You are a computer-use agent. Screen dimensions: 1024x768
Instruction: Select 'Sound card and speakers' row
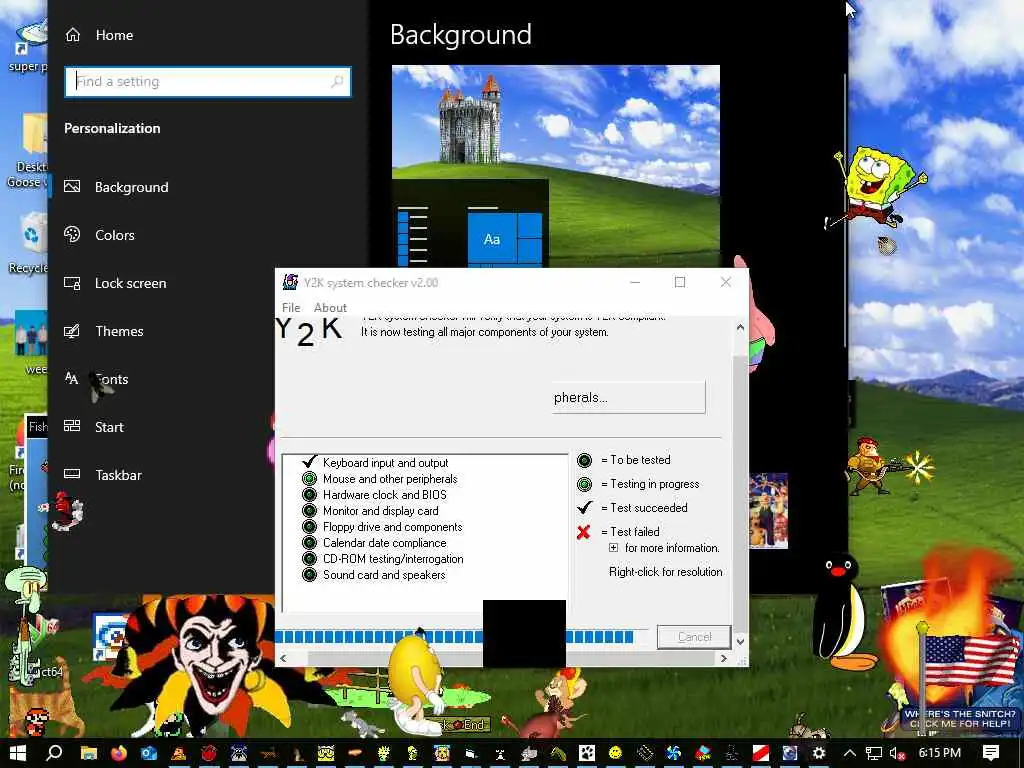[374, 575]
